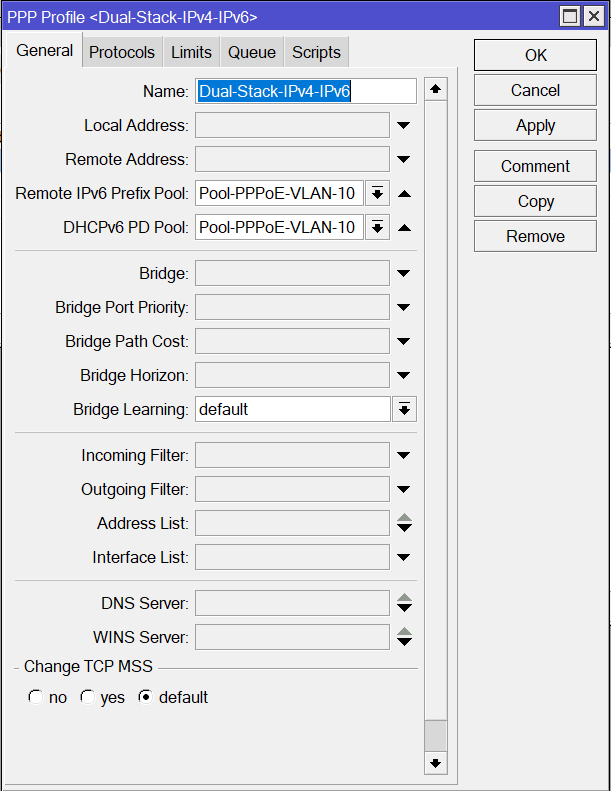
Task: Expand the Local Address field arrow
Action: click(404, 126)
